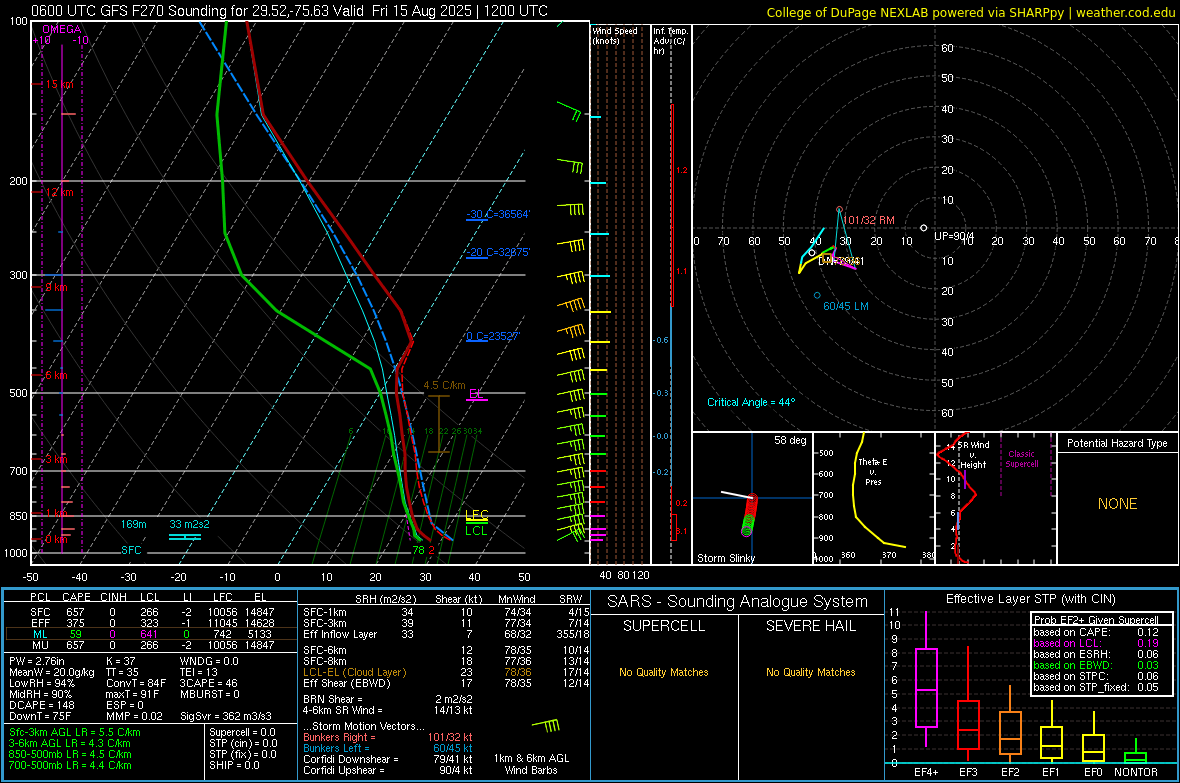The height and width of the screenshot is (783, 1180).
Task: Click the Storm Slinky label
Action: coord(725,558)
